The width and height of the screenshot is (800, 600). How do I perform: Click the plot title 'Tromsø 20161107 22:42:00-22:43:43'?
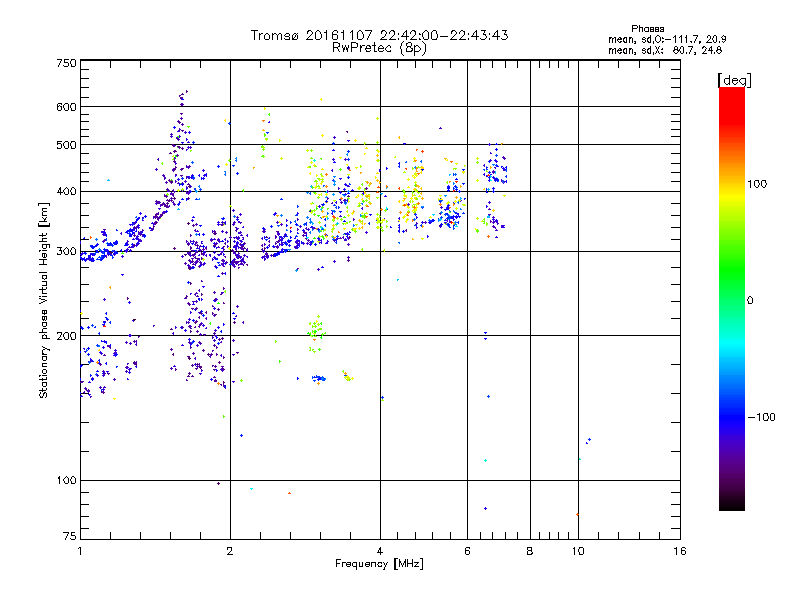(x=380, y=35)
